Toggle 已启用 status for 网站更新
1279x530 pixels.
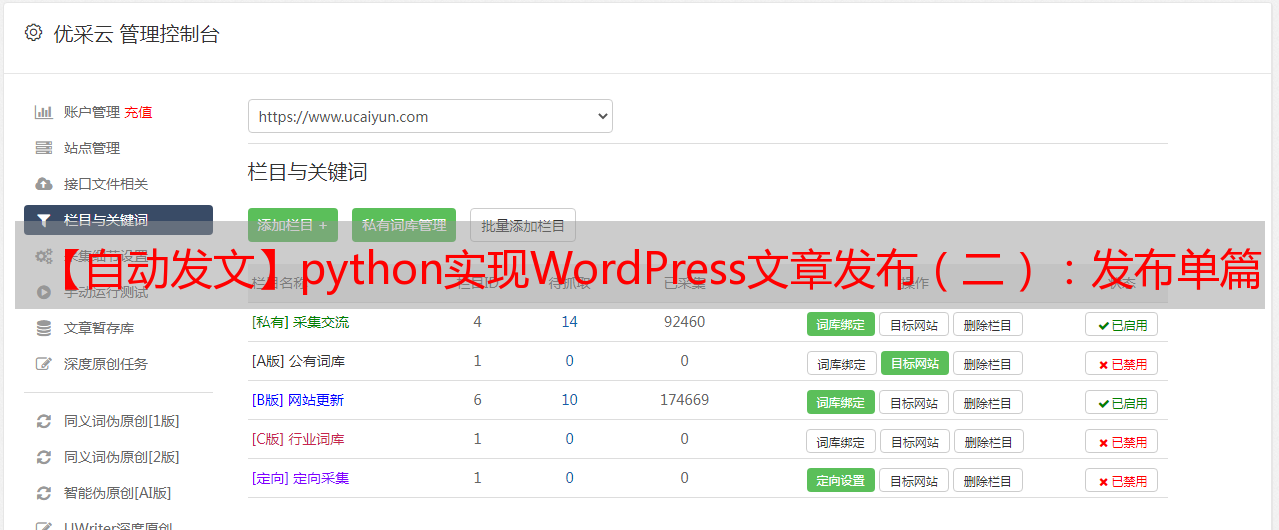click(1122, 402)
